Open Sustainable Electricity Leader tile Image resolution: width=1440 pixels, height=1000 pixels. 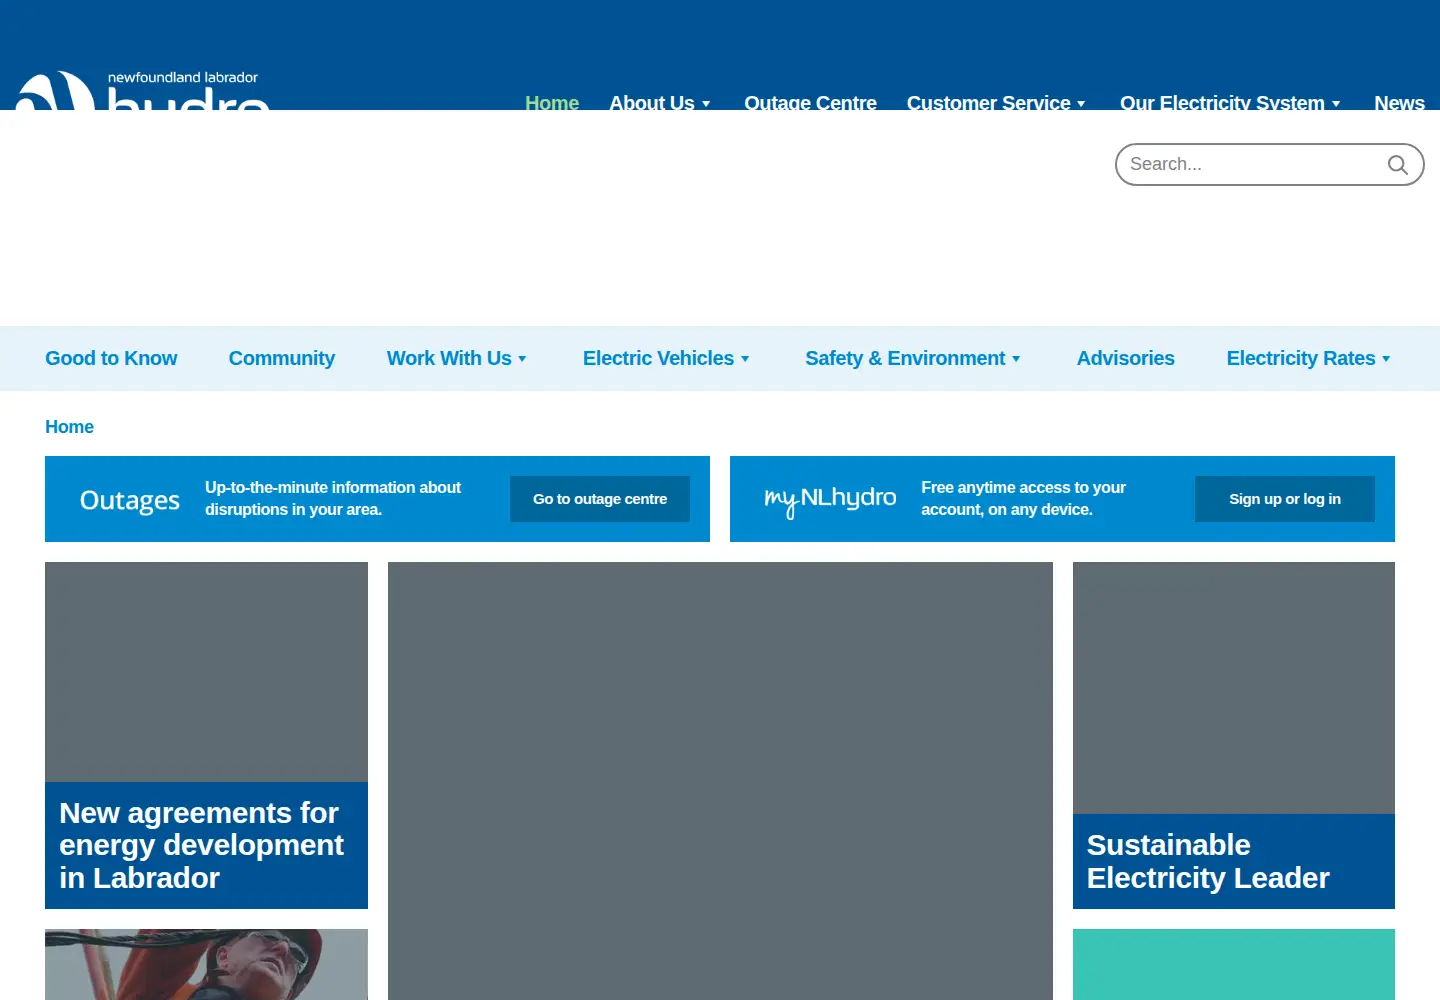pyautogui.click(x=1234, y=735)
